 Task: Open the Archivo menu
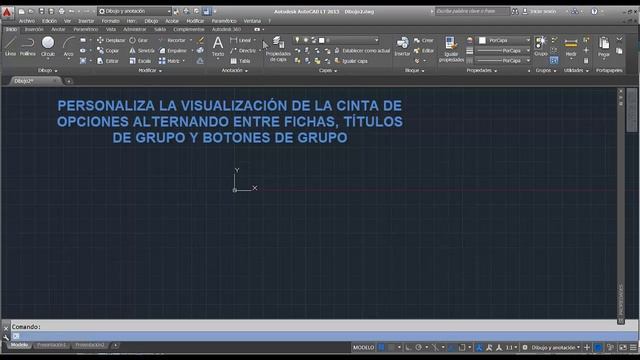[27, 21]
